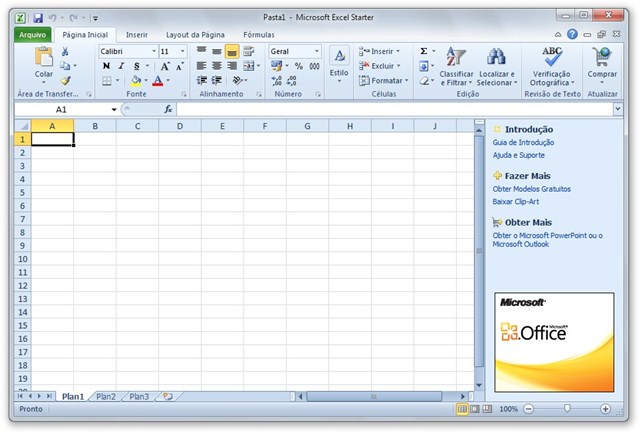The image size is (640, 434).
Task: Open the blue help question mark
Action: coord(572,34)
